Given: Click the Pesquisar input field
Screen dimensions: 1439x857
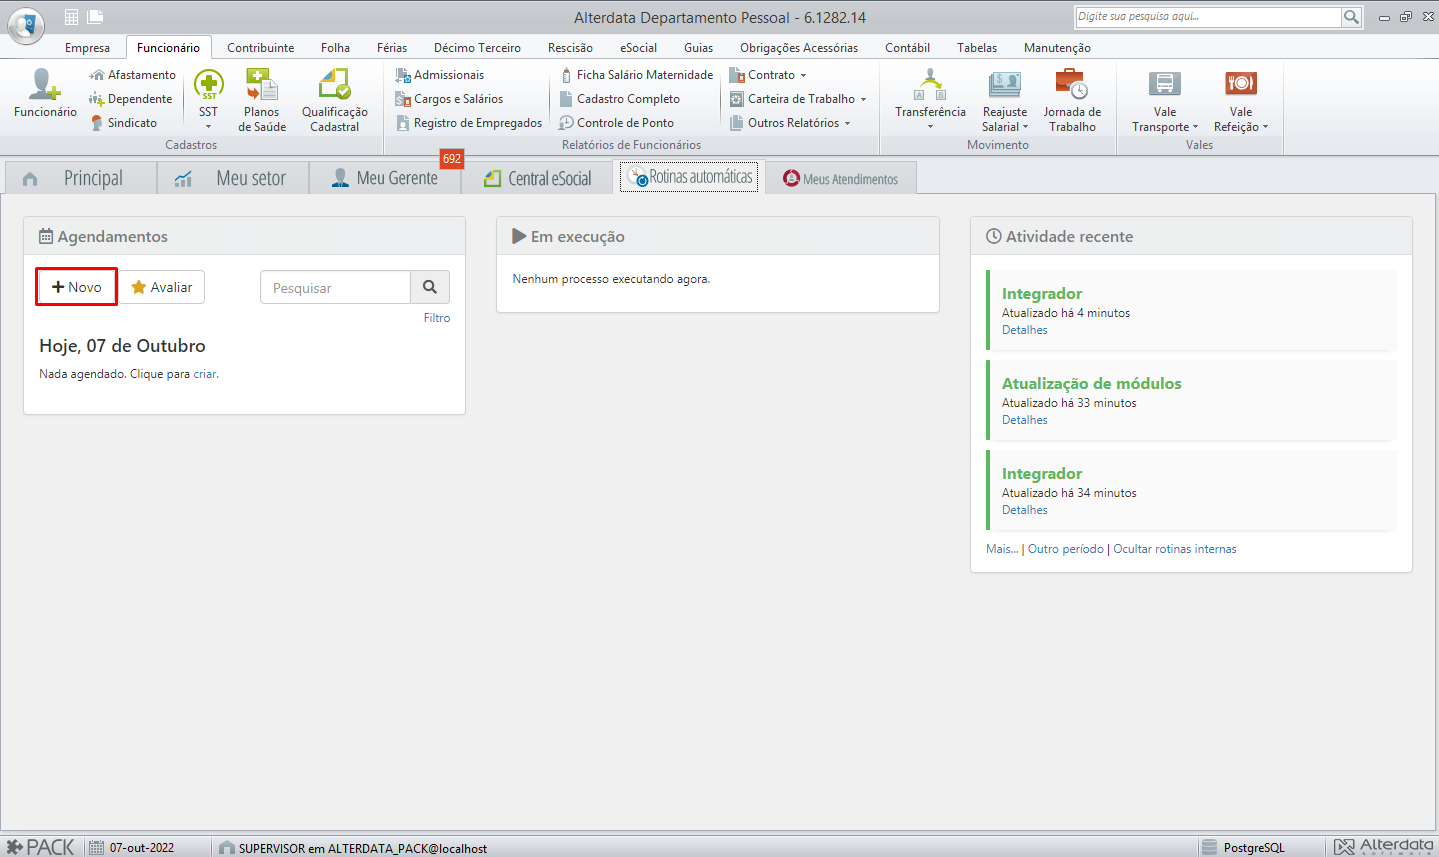Looking at the screenshot, I should [335, 287].
